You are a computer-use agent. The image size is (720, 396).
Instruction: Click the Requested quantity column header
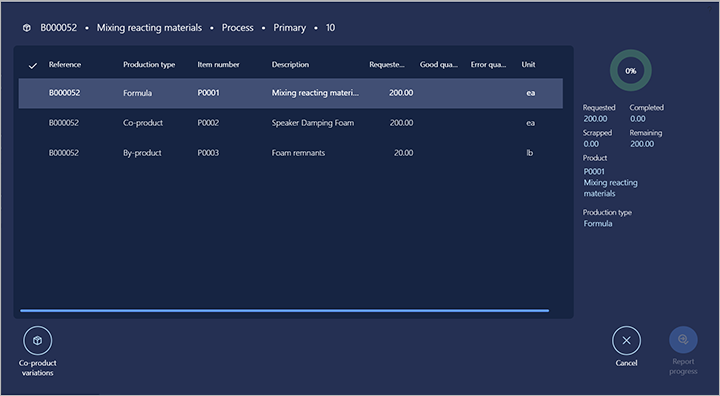click(x=387, y=65)
